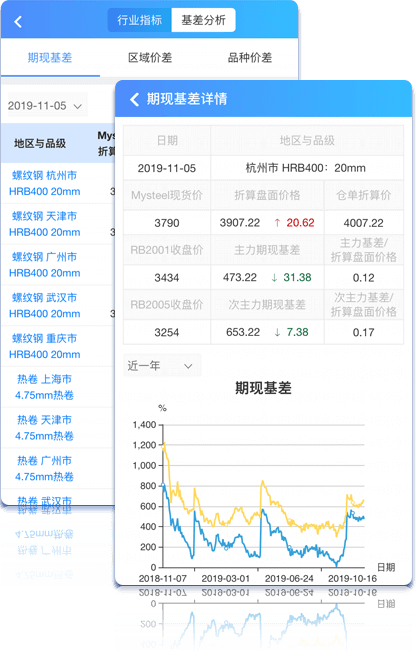This screenshot has width=417, height=662.
Task: Open the 期现基差 tab
Action: coord(50,57)
